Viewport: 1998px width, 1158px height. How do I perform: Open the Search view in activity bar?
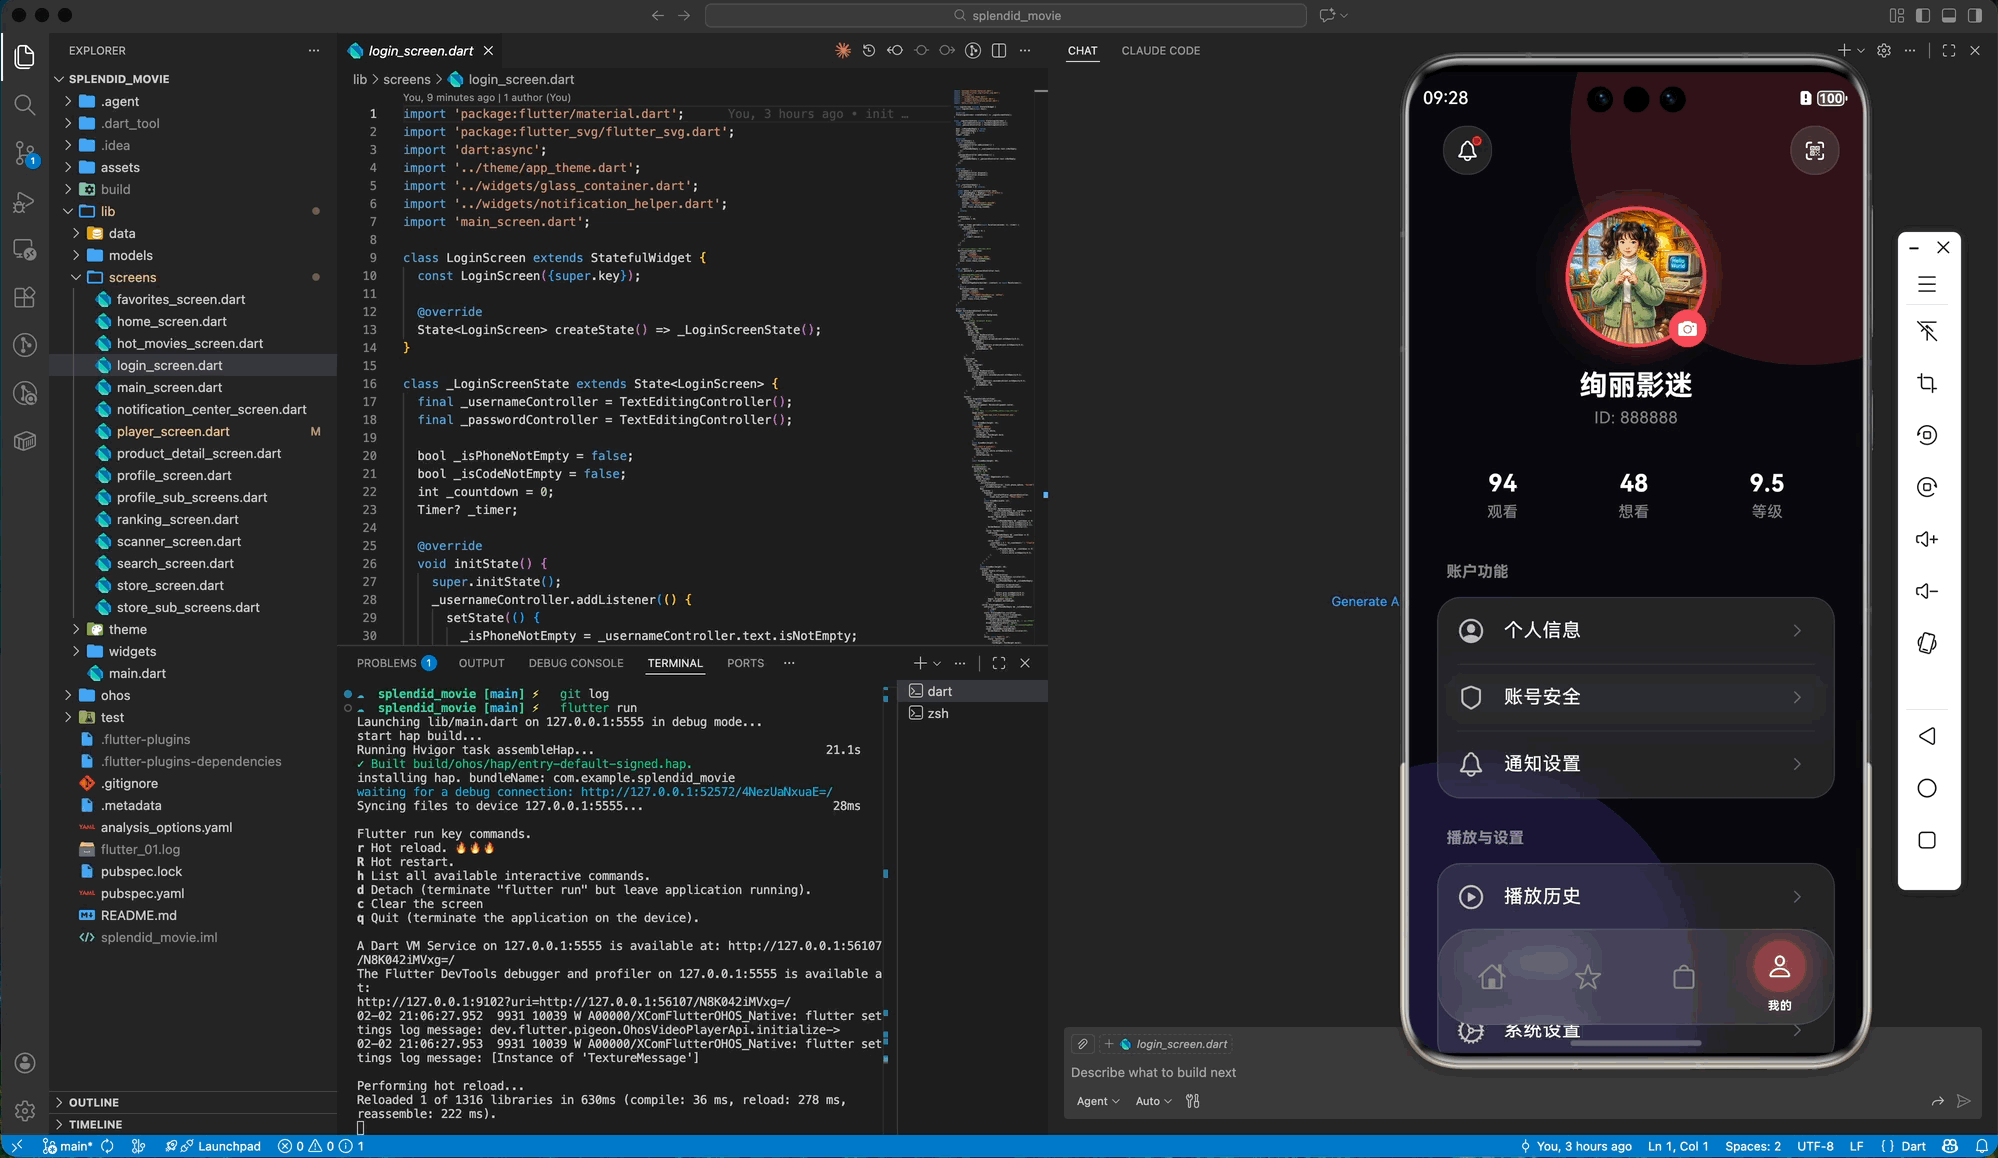click(x=25, y=105)
